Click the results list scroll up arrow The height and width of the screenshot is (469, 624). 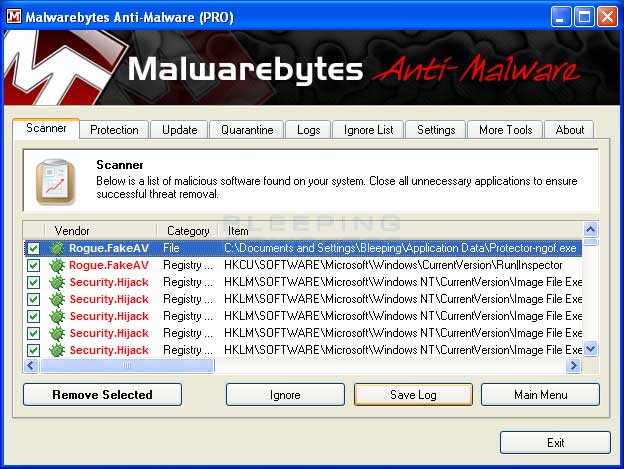[x=591, y=230]
